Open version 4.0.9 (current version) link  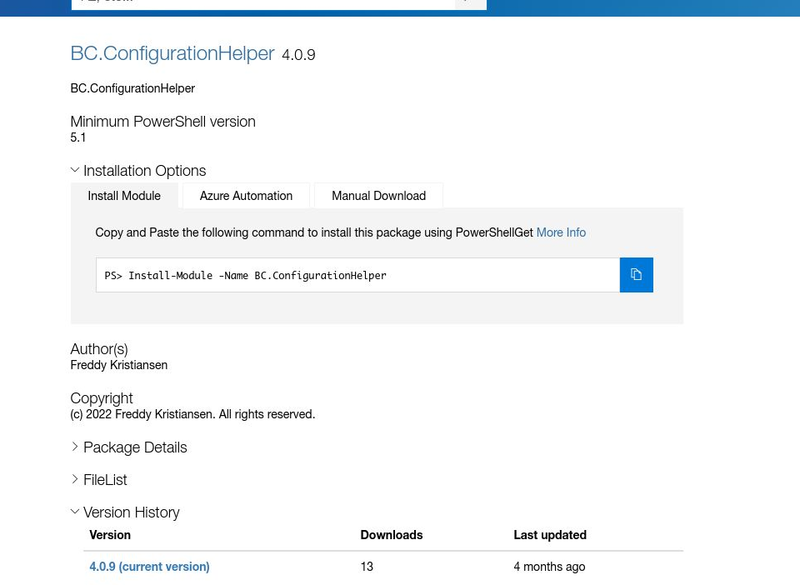(x=149, y=567)
